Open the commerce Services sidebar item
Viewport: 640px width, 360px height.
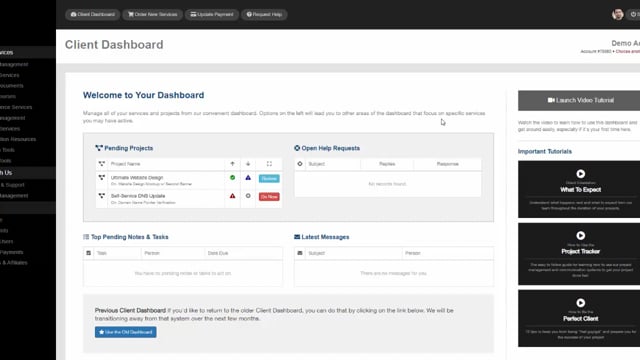point(16,107)
